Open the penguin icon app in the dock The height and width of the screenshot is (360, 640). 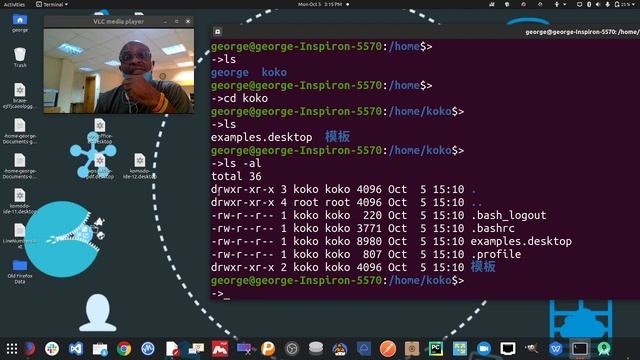340,349
